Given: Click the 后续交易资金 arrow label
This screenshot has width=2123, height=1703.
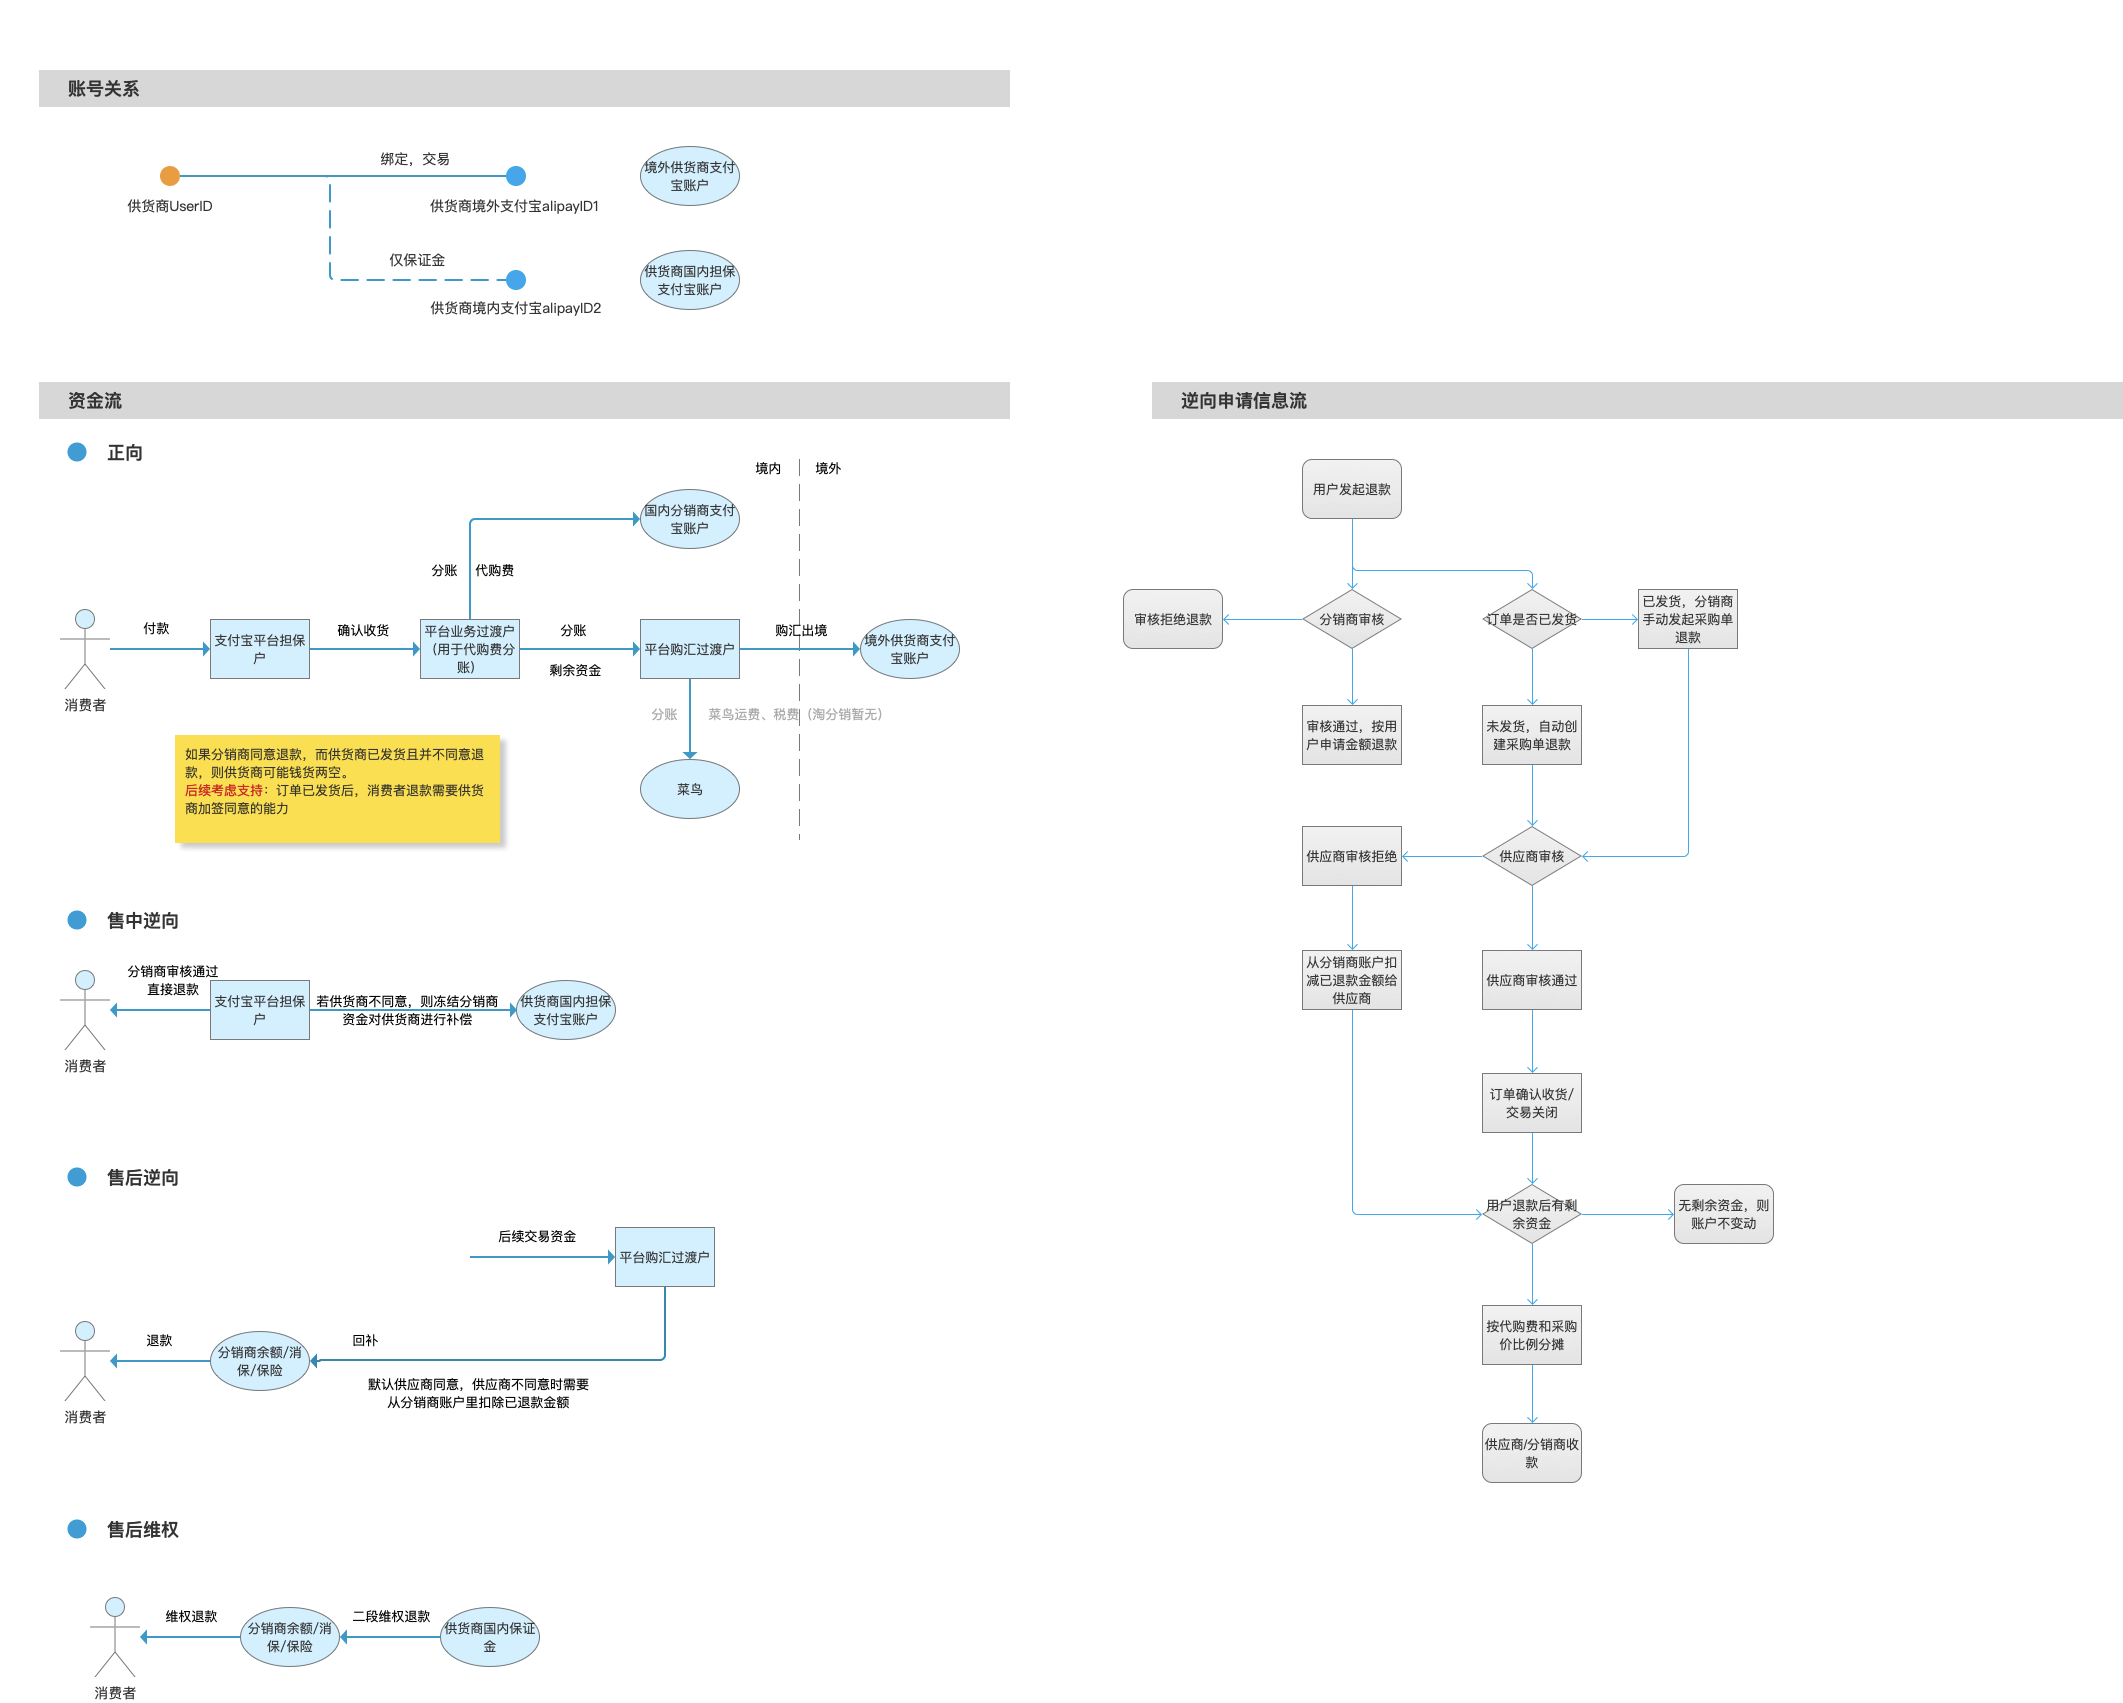Looking at the screenshot, I should 537,1236.
